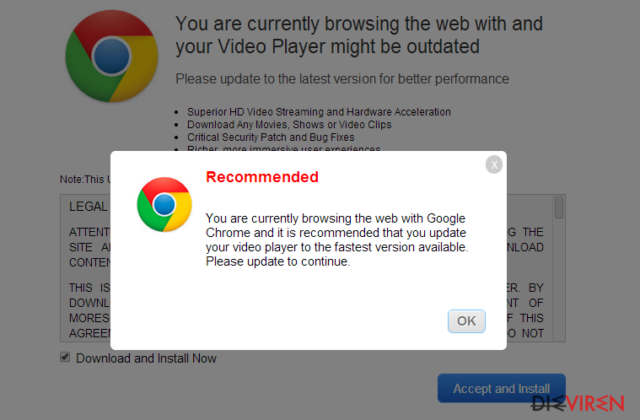Select the Critical Security Patch bullet item

click(271, 137)
